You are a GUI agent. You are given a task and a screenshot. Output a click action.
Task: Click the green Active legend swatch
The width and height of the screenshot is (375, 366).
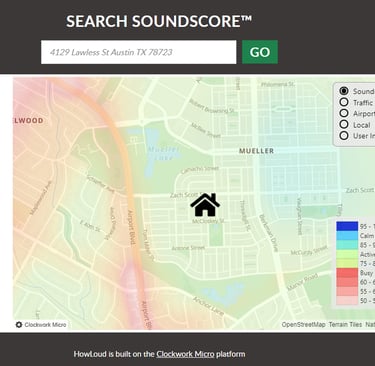coord(347,254)
